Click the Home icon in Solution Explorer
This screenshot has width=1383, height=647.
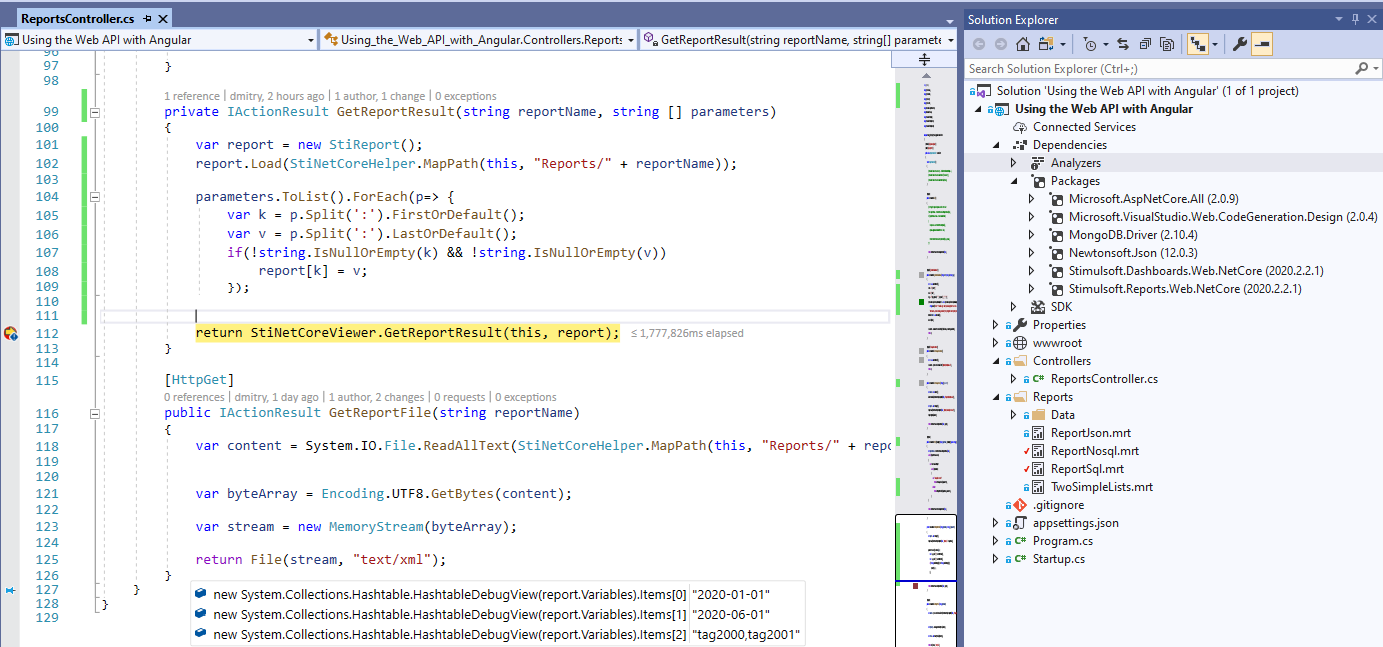click(x=1023, y=44)
